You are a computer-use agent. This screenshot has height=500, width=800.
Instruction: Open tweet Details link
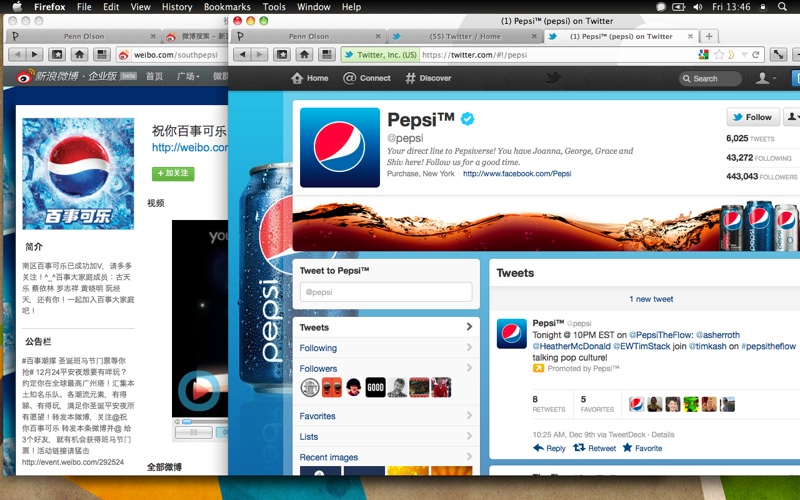pos(663,435)
